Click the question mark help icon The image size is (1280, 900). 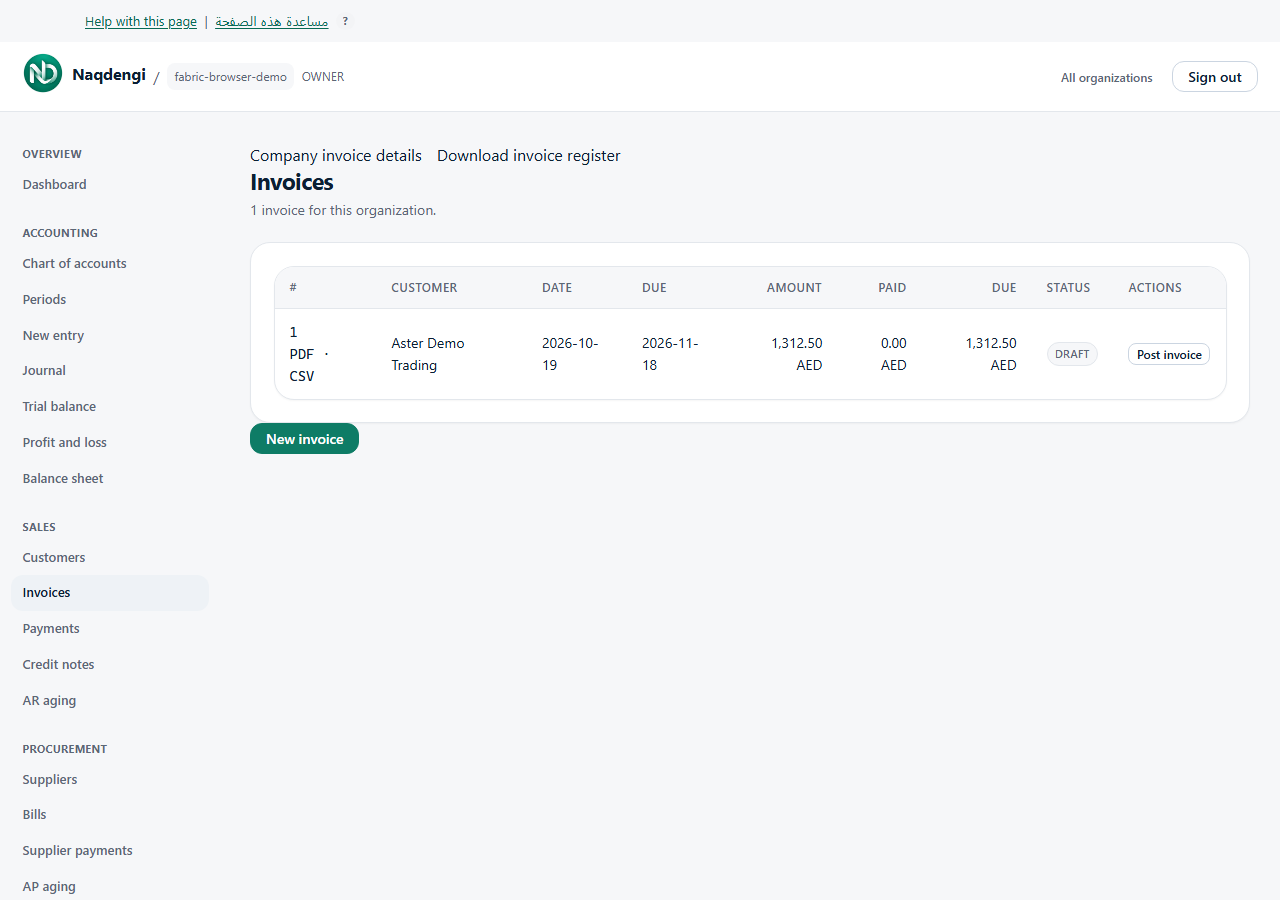[345, 21]
